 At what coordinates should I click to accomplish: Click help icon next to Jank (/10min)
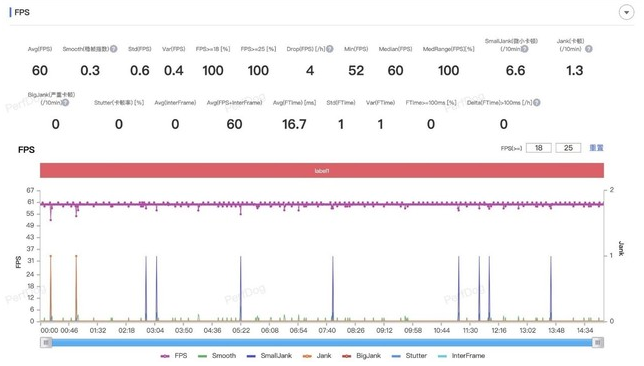tap(589, 49)
